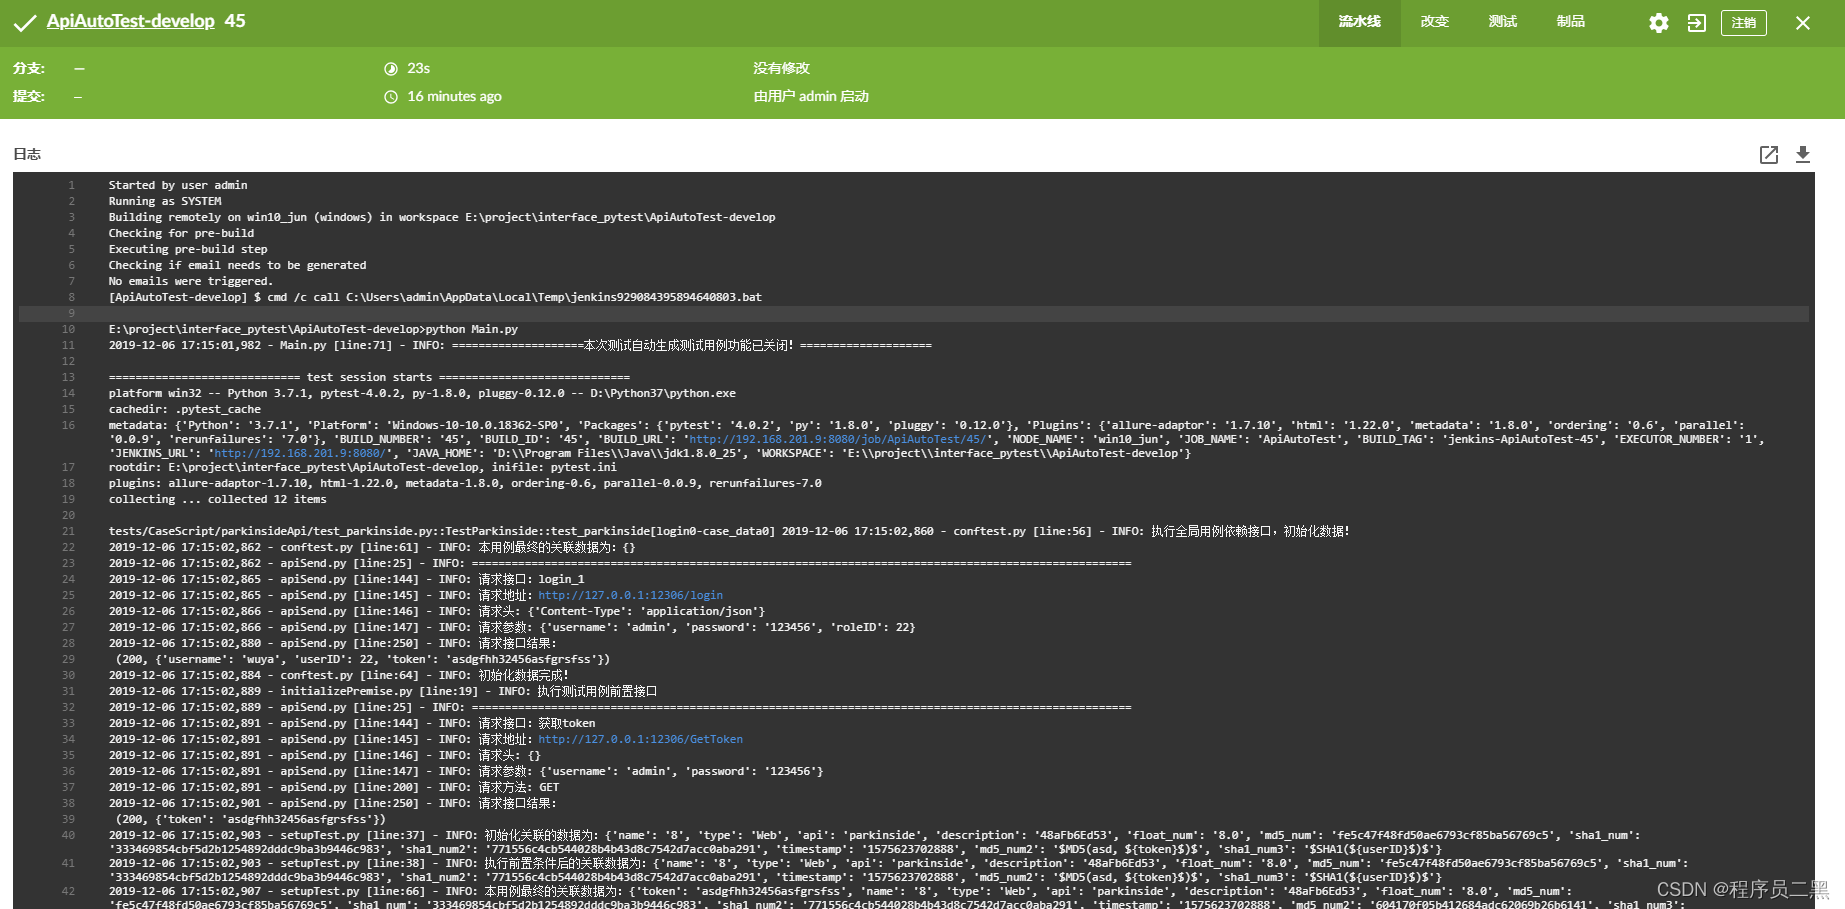Click the 'plugins: allure-adaptor' log line

(465, 483)
